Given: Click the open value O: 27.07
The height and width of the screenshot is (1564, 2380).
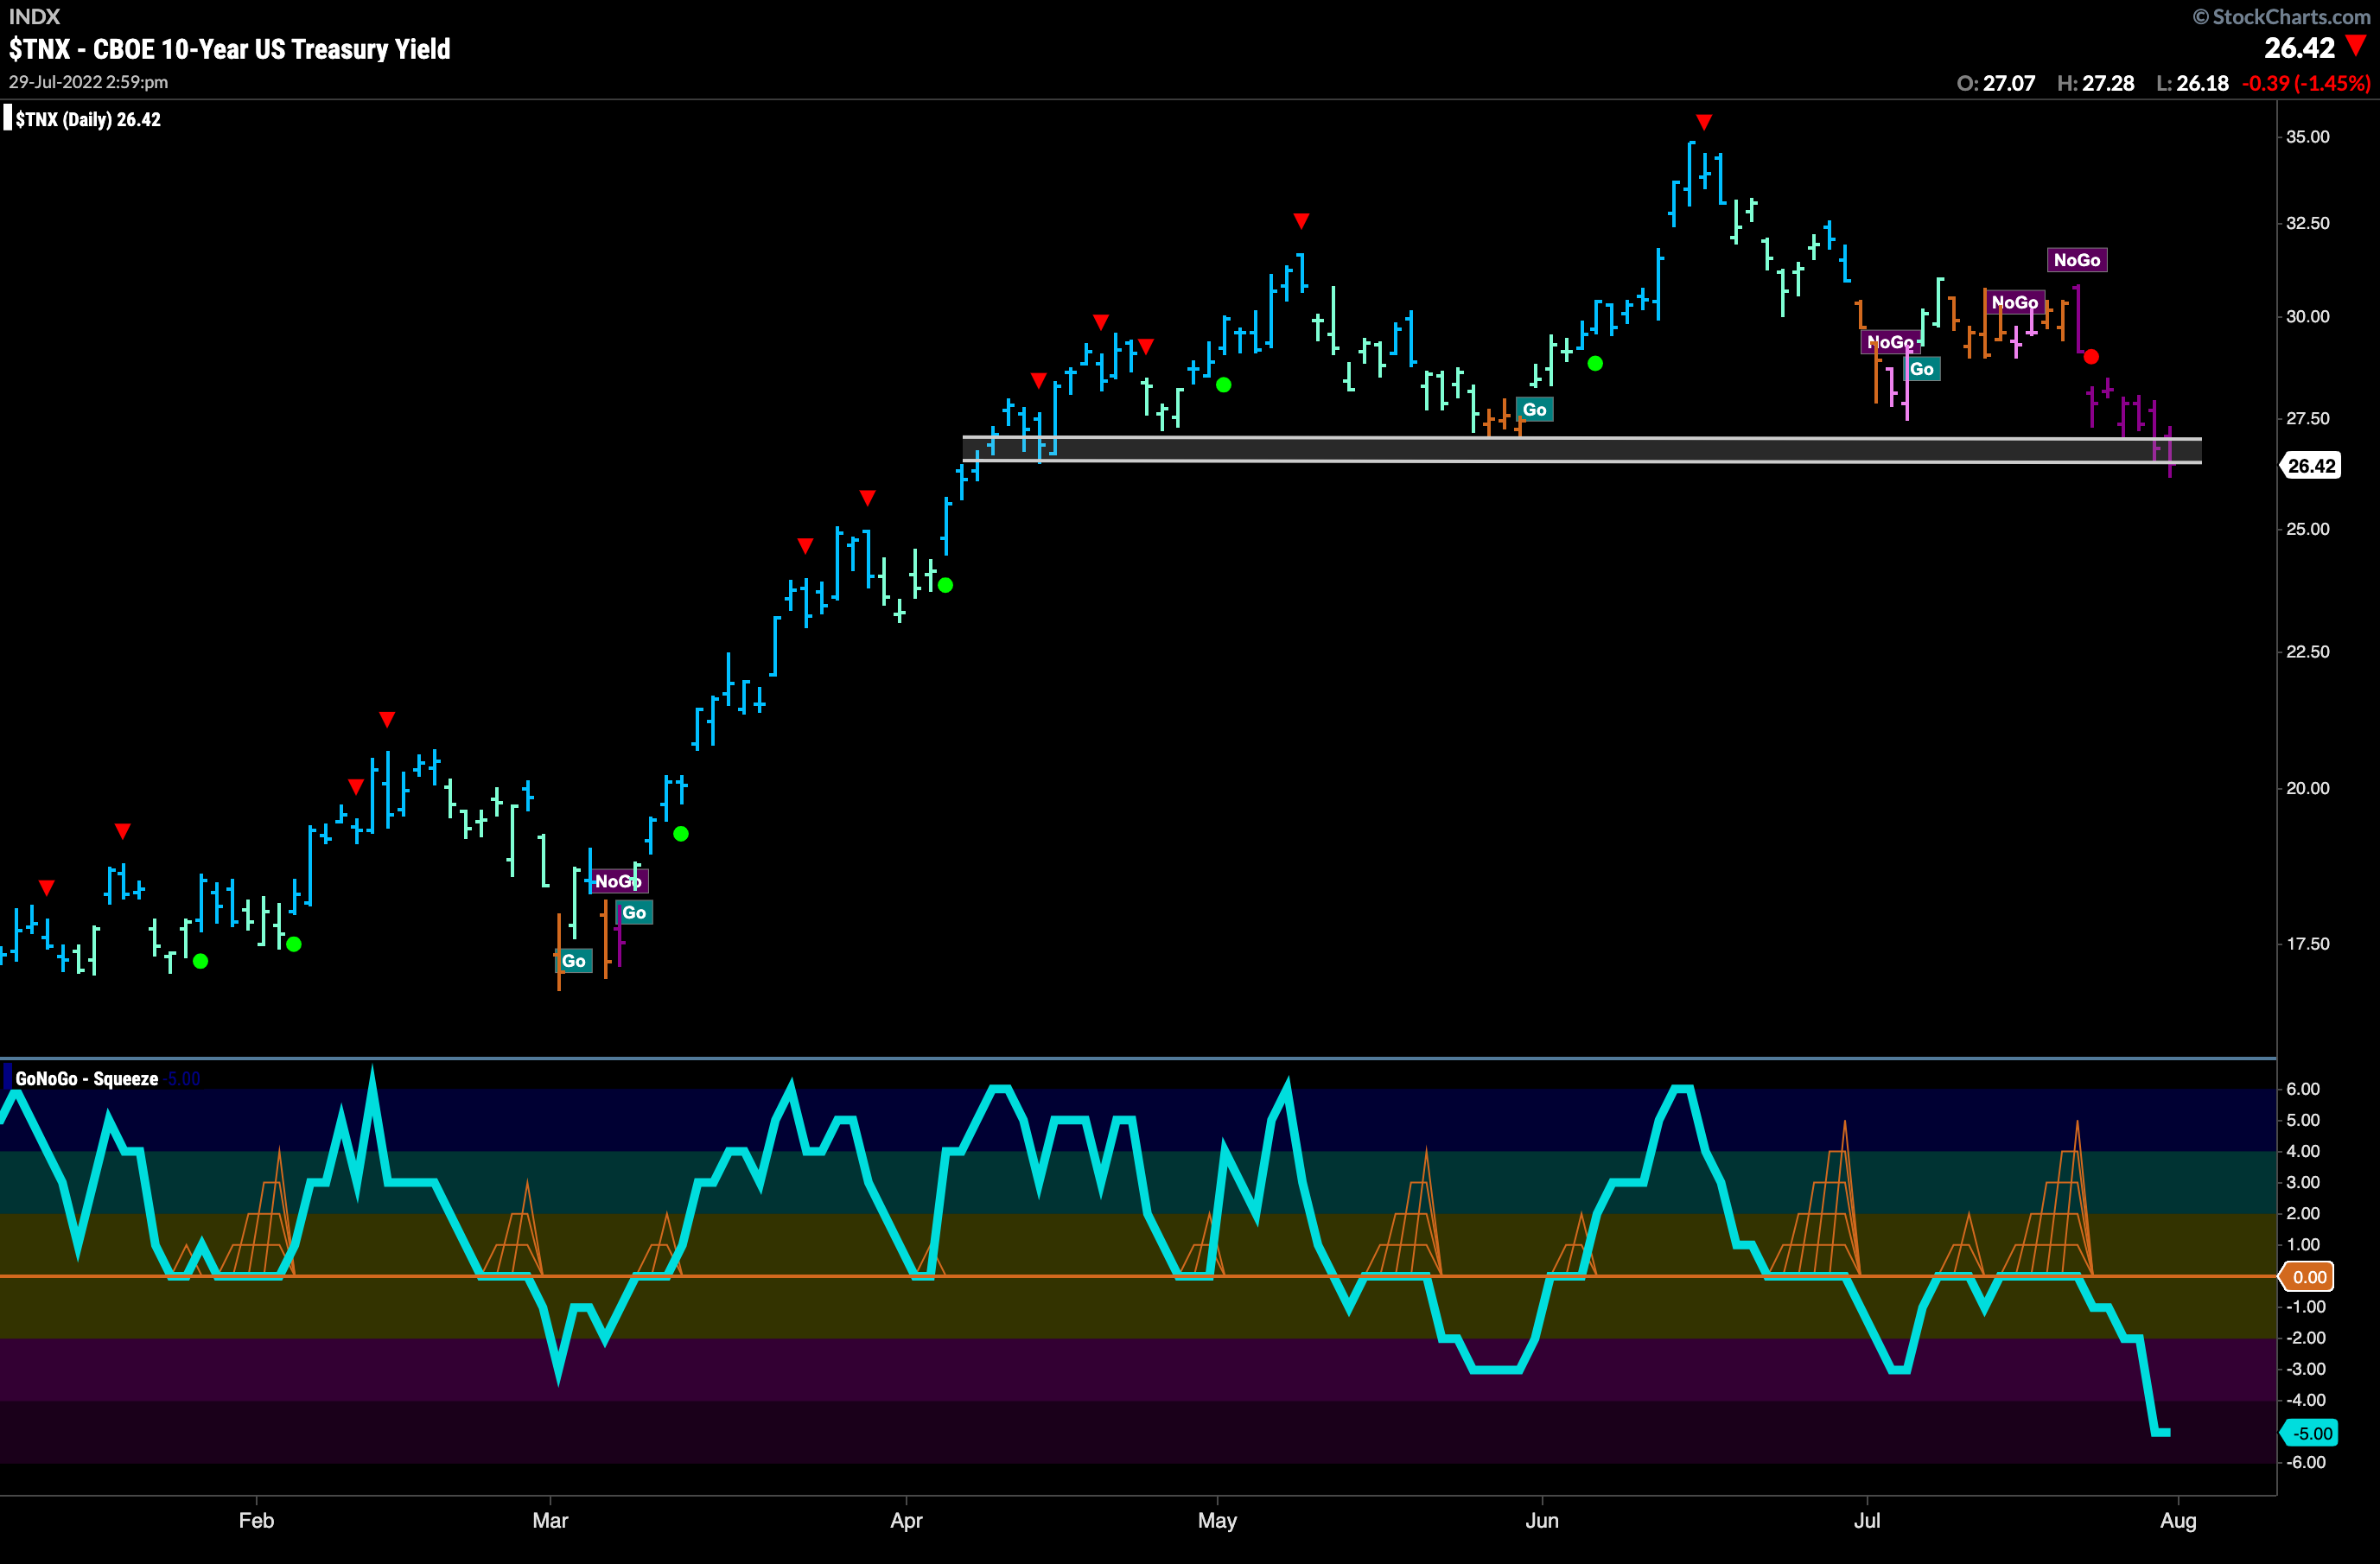Looking at the screenshot, I should click(x=1996, y=83).
